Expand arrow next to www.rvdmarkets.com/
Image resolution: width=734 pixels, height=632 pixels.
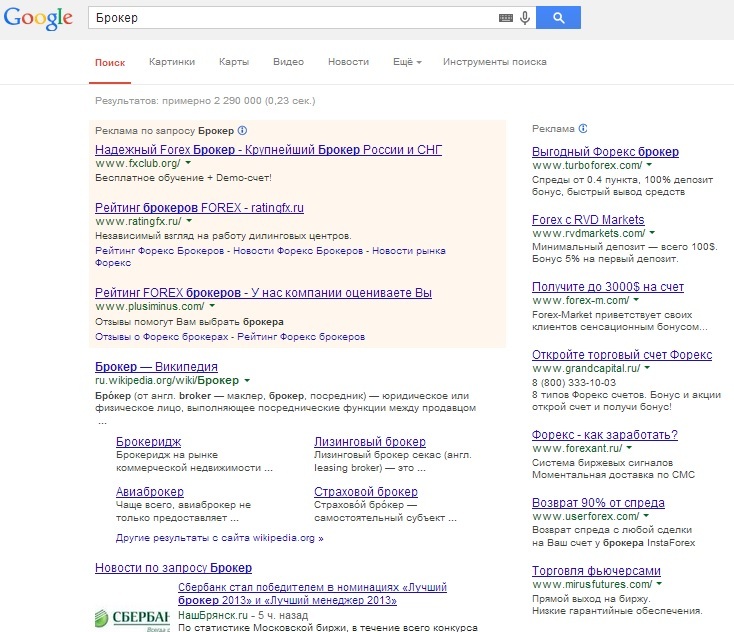coord(652,232)
